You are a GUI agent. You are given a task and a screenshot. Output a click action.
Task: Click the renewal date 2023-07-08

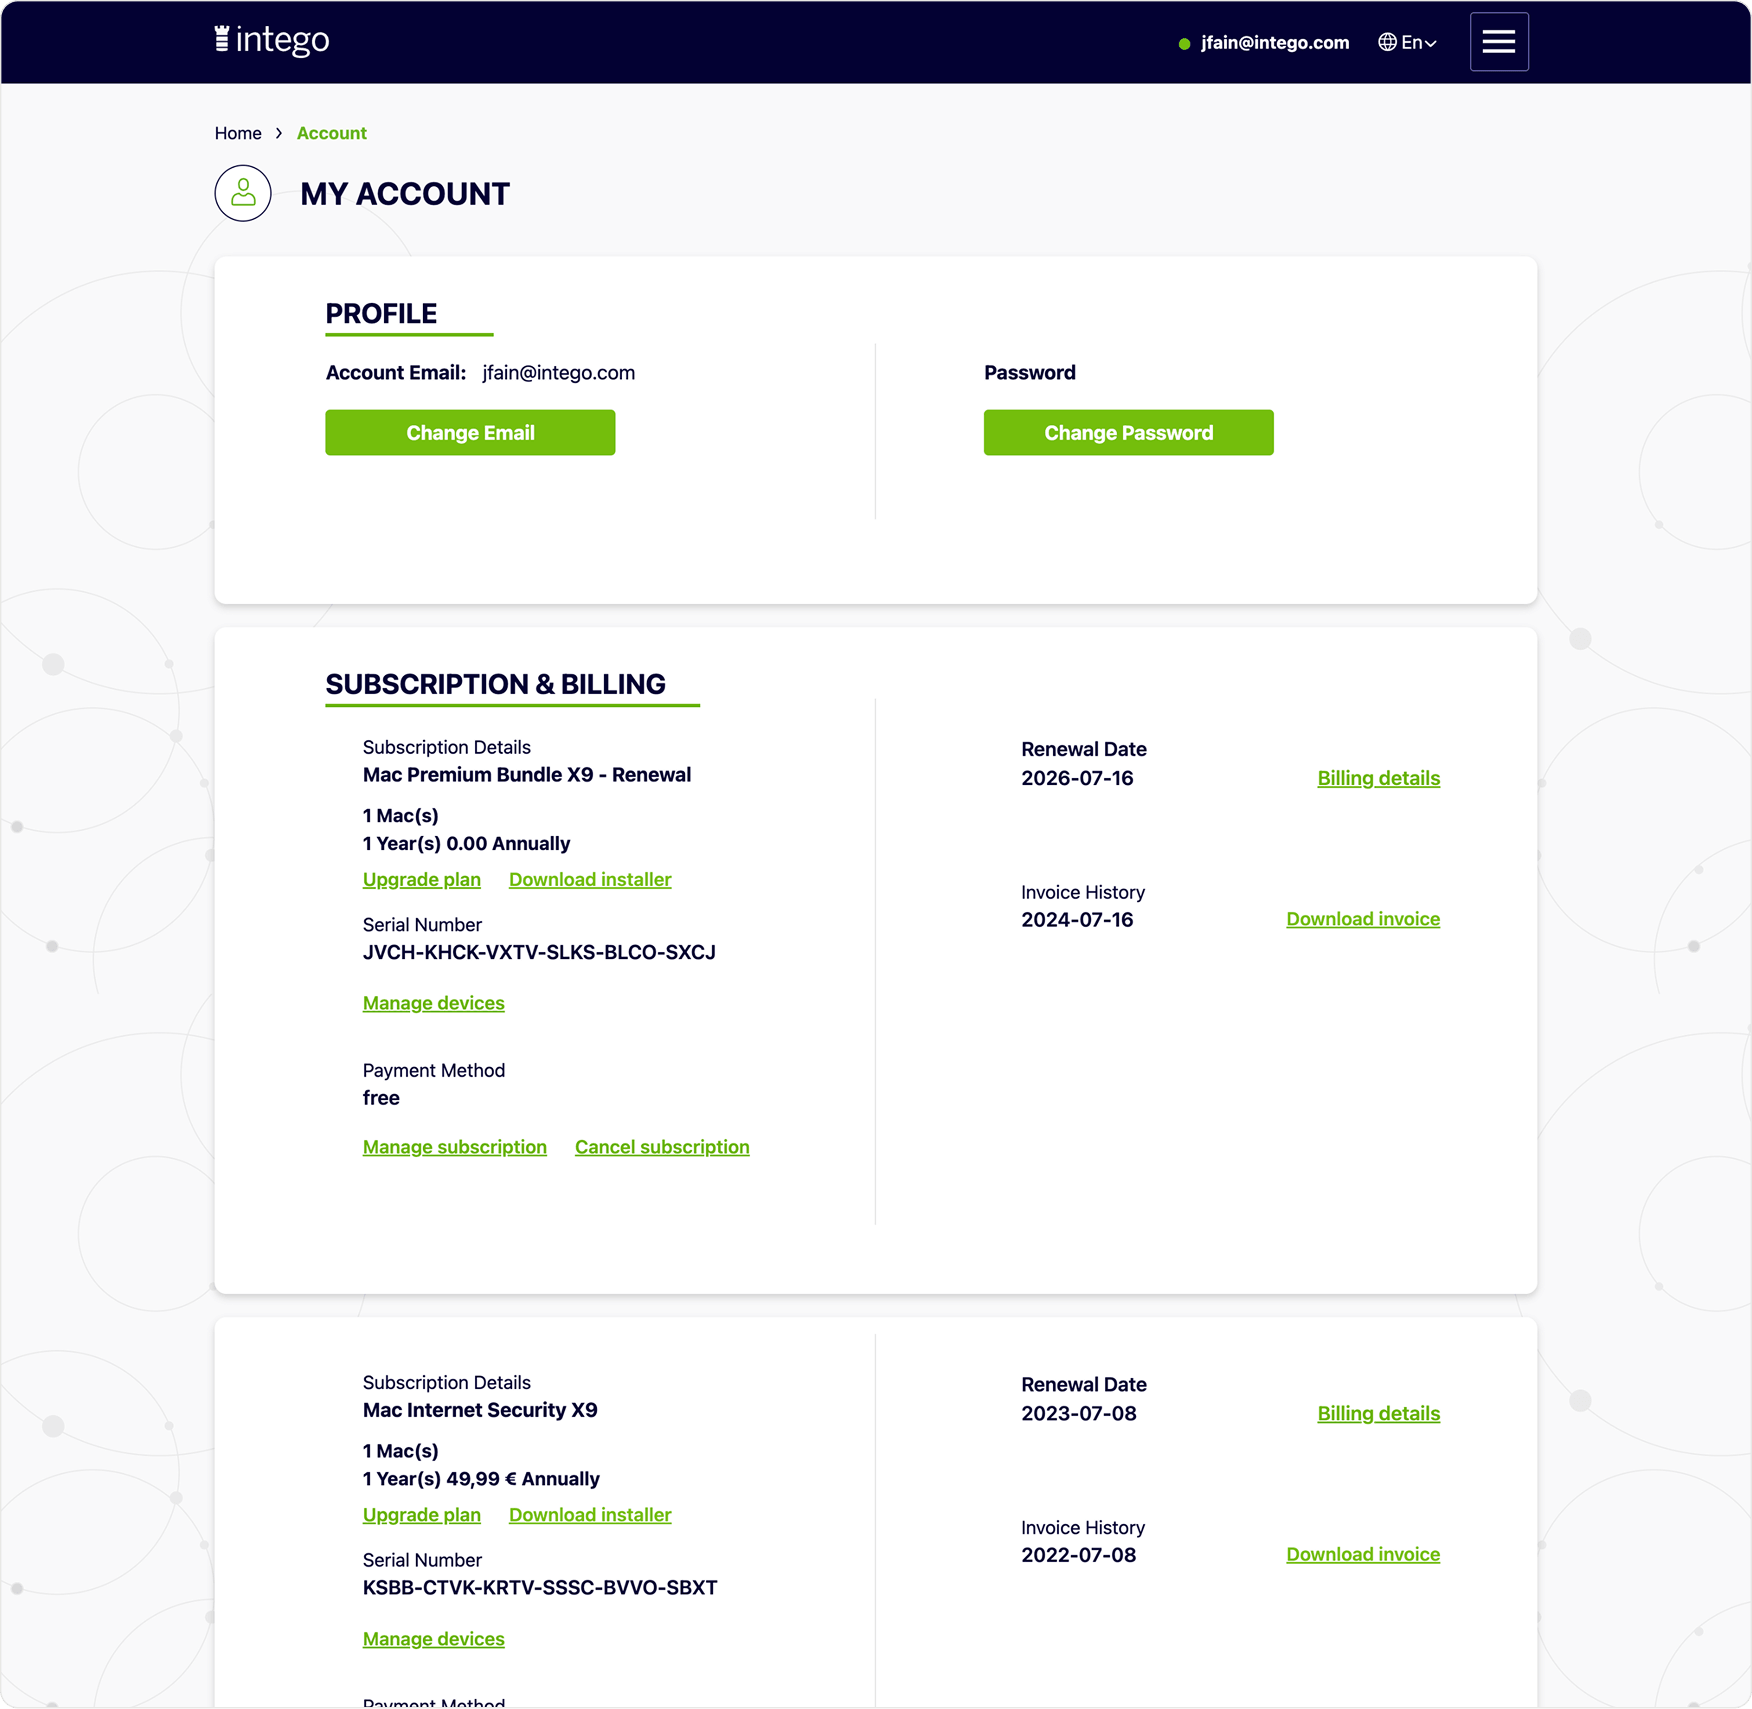click(1078, 1413)
